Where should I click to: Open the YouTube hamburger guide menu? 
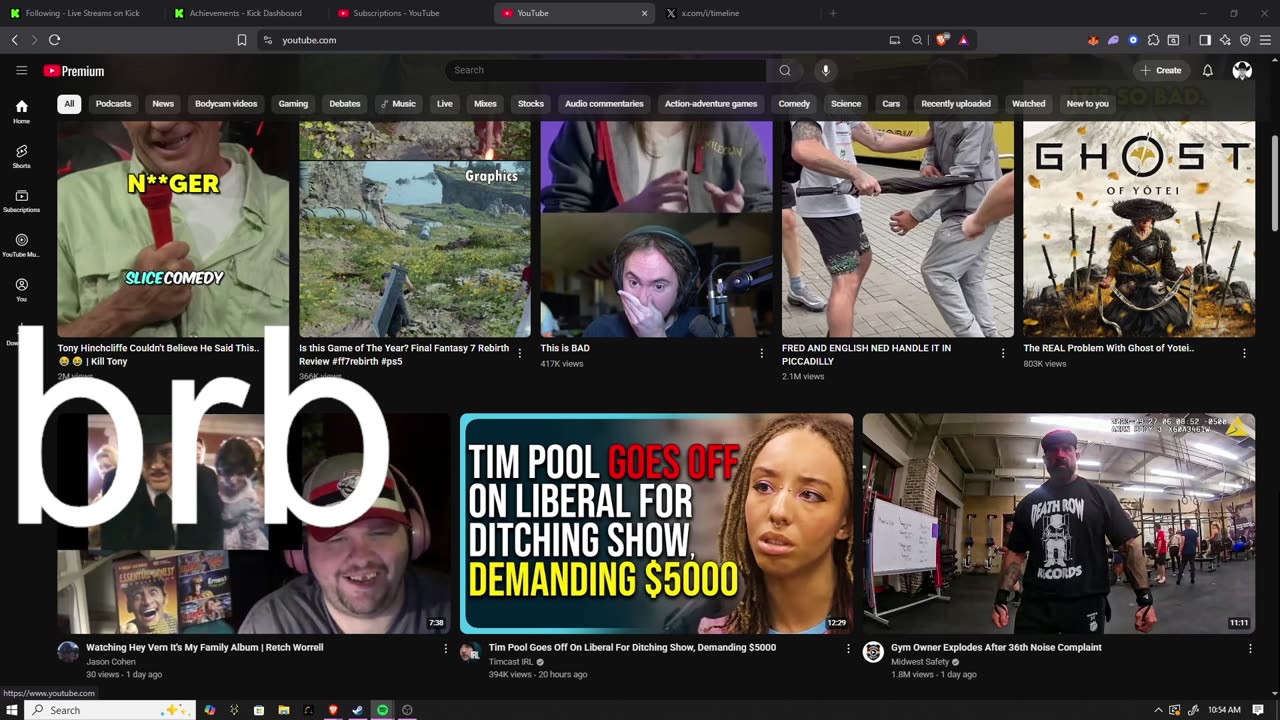click(21, 70)
